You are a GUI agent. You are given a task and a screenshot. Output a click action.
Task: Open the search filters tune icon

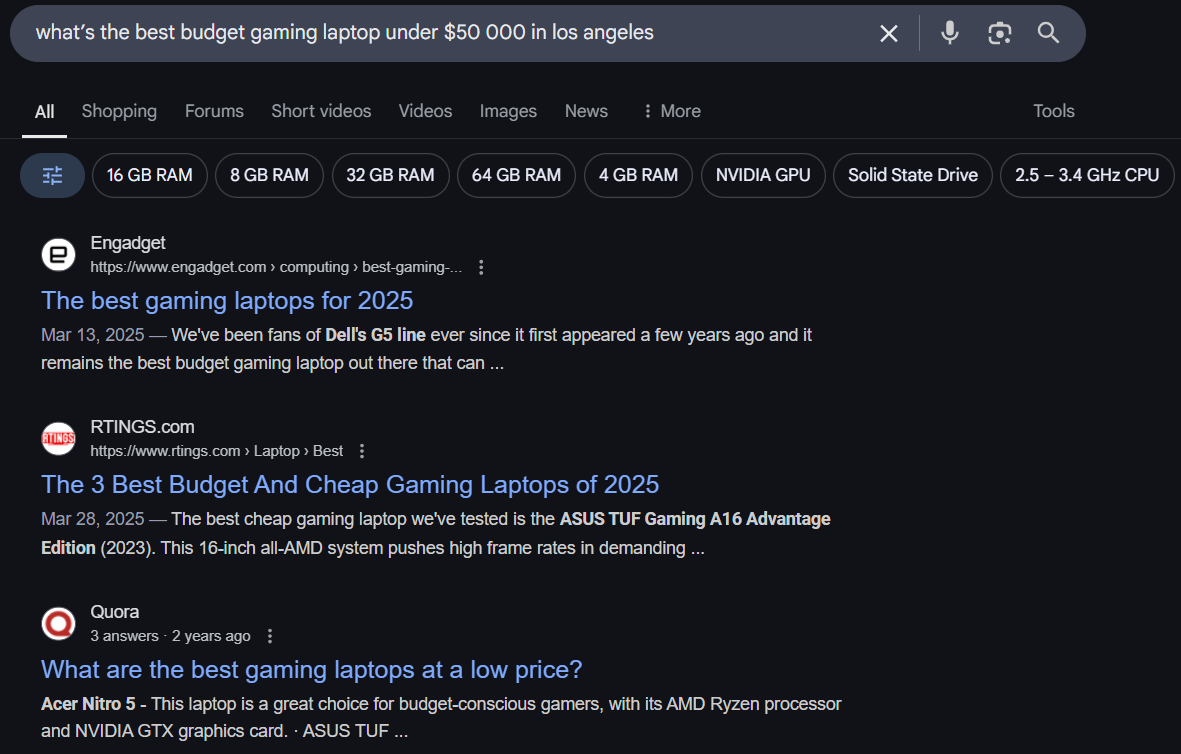coord(52,175)
